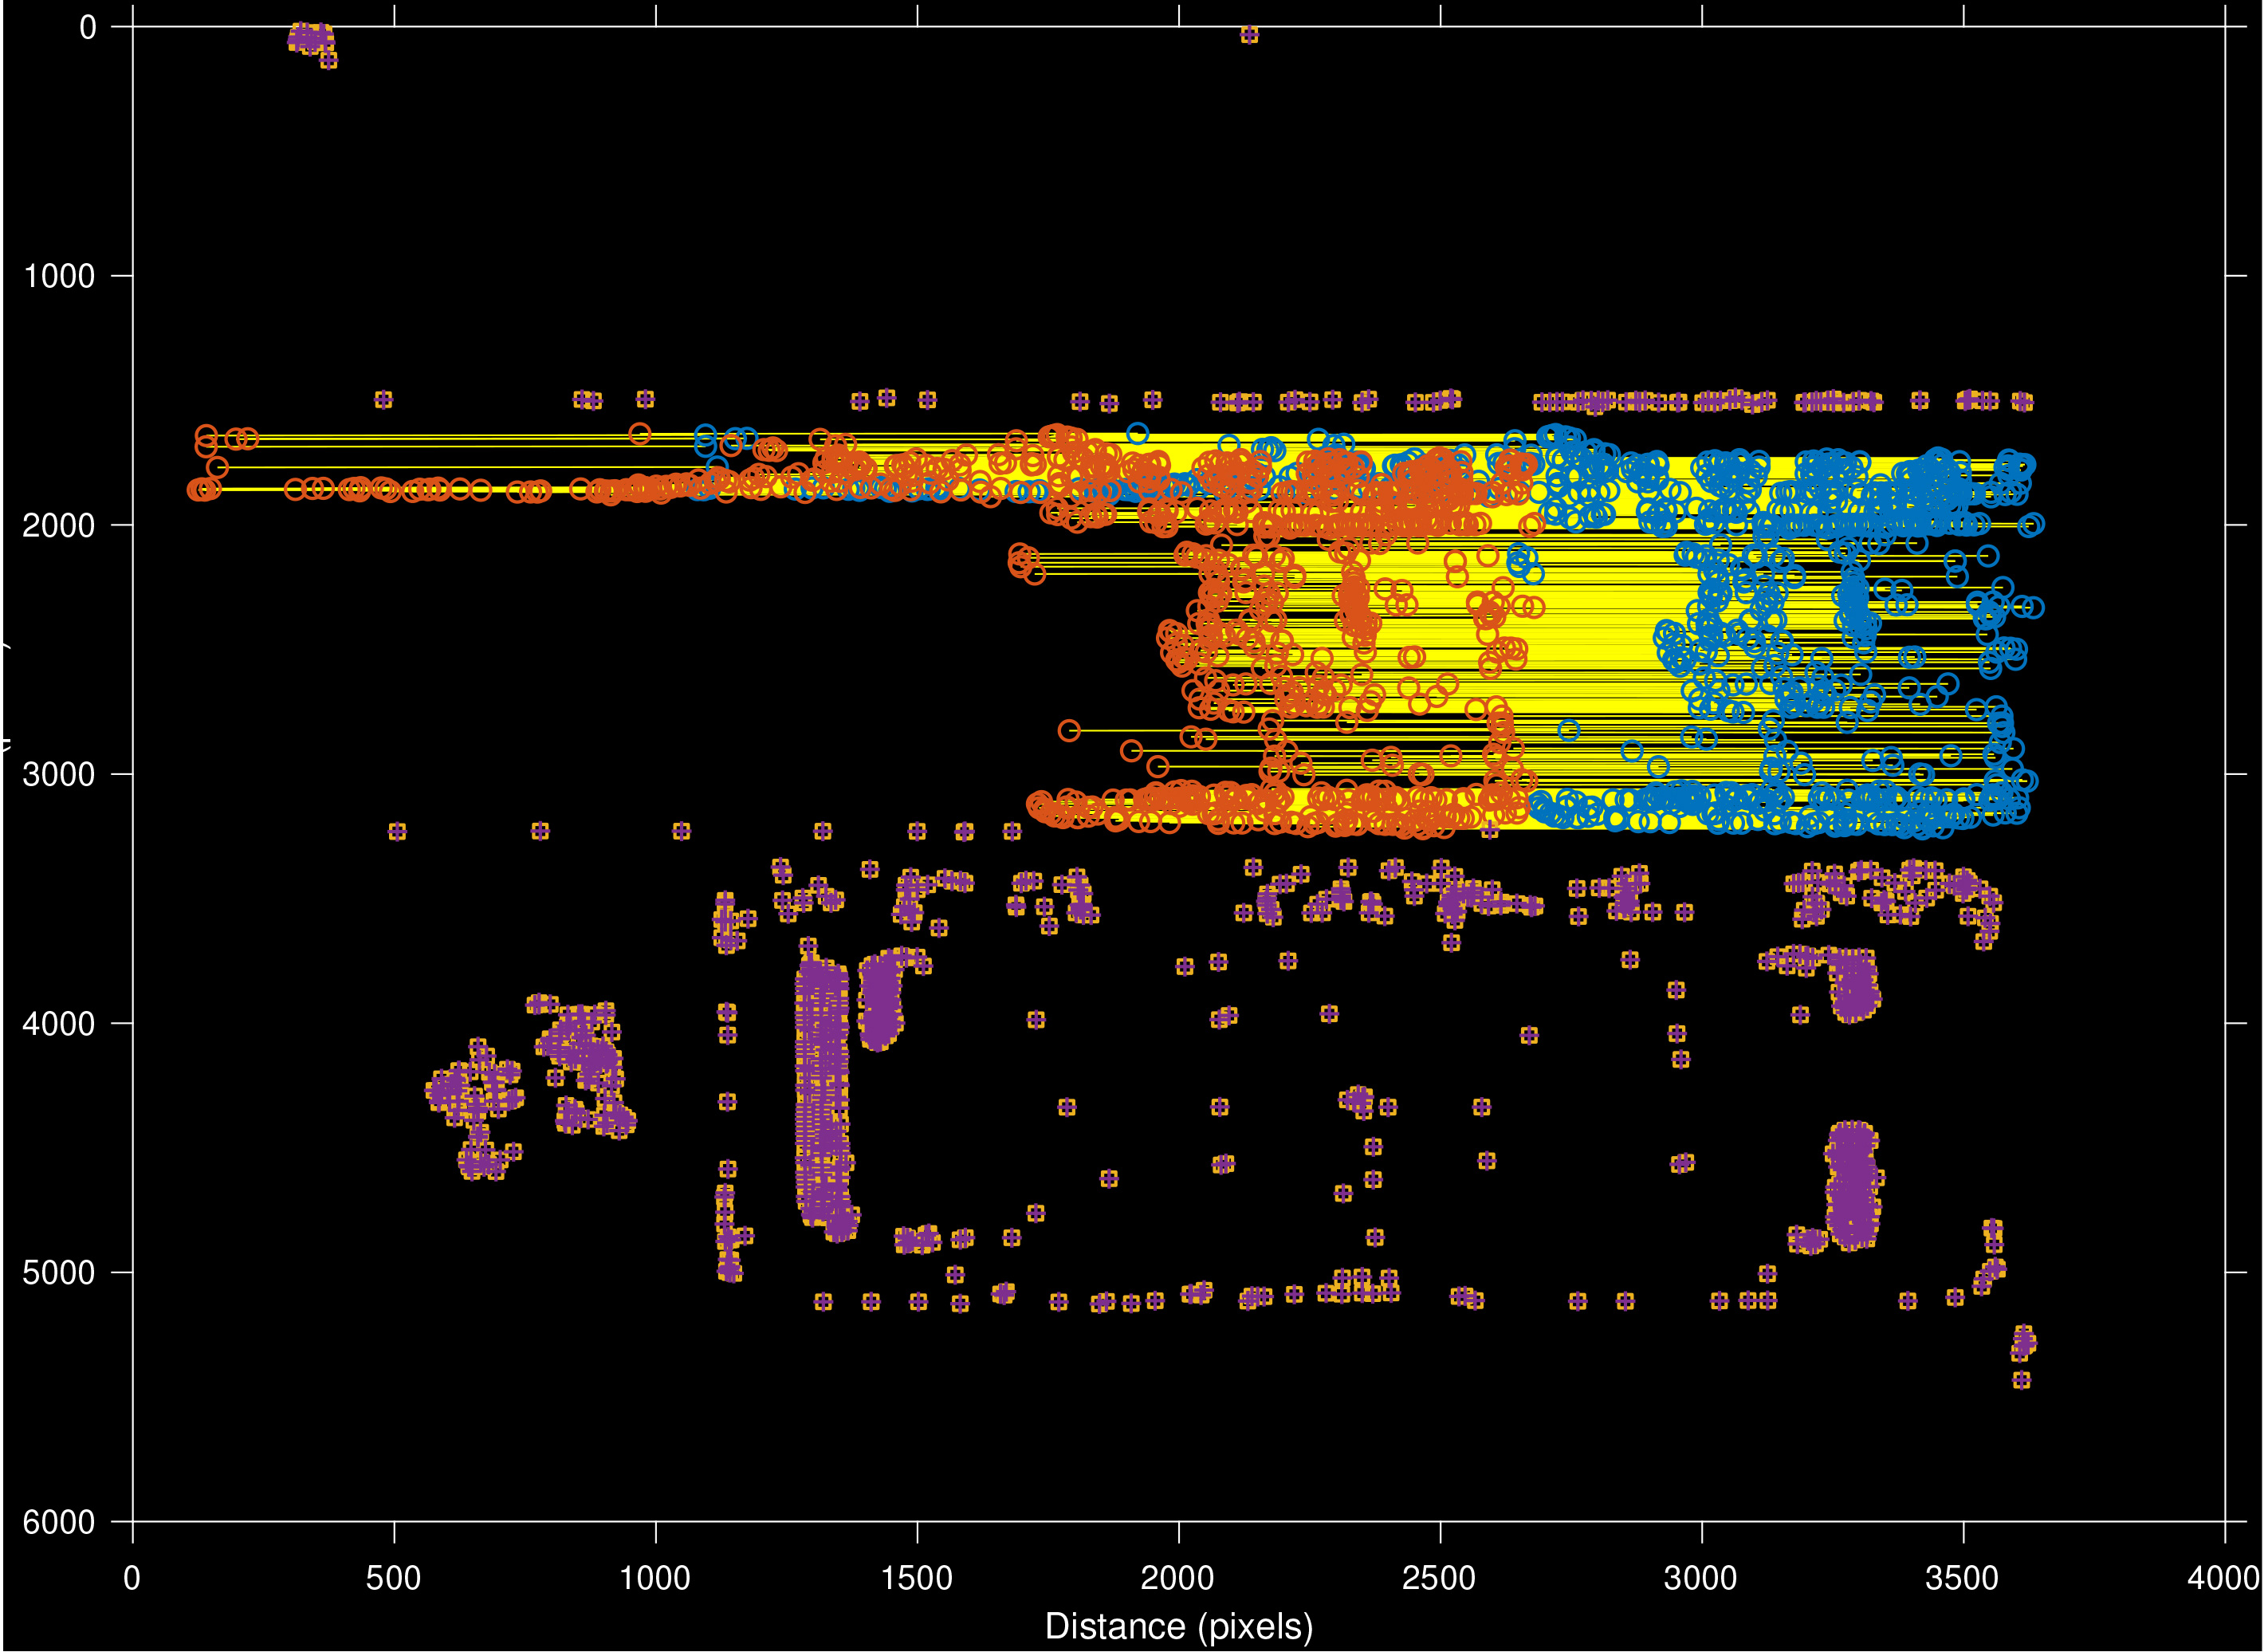Select x-axis tick label '3000'
The image size is (2268, 1652).
(1700, 1579)
